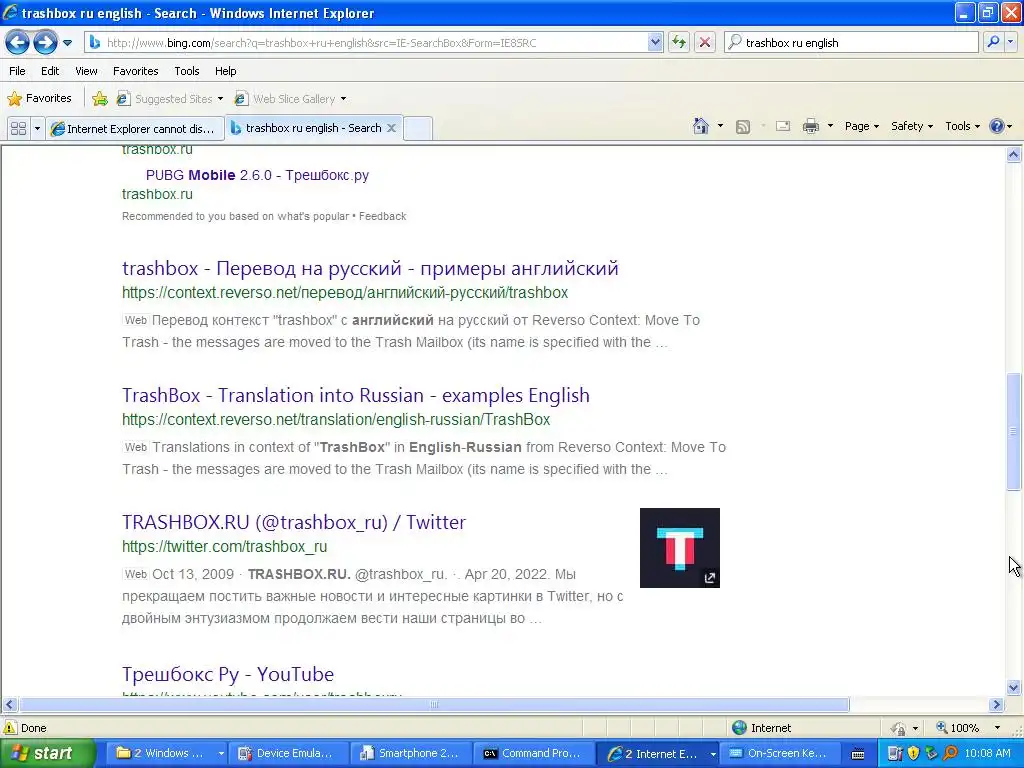Click the yellow security shield tray icon
Viewport: 1024px width, 768px height.
914,753
